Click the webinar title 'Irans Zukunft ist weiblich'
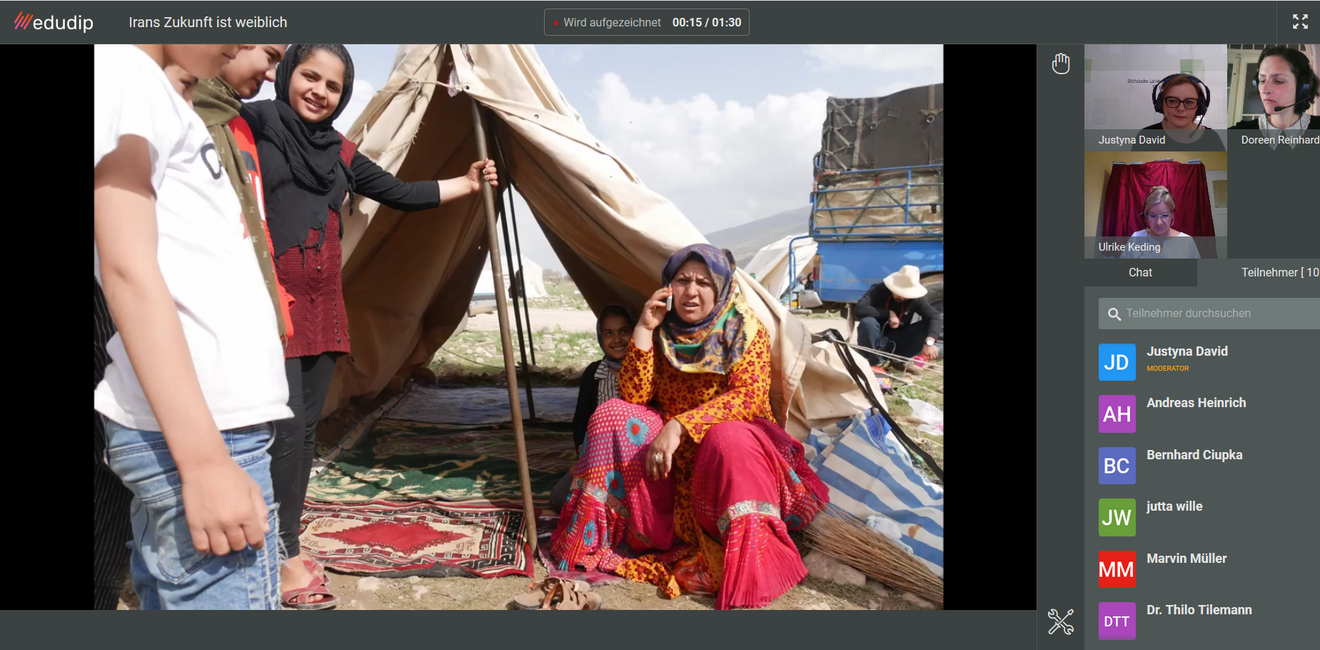 208,22
